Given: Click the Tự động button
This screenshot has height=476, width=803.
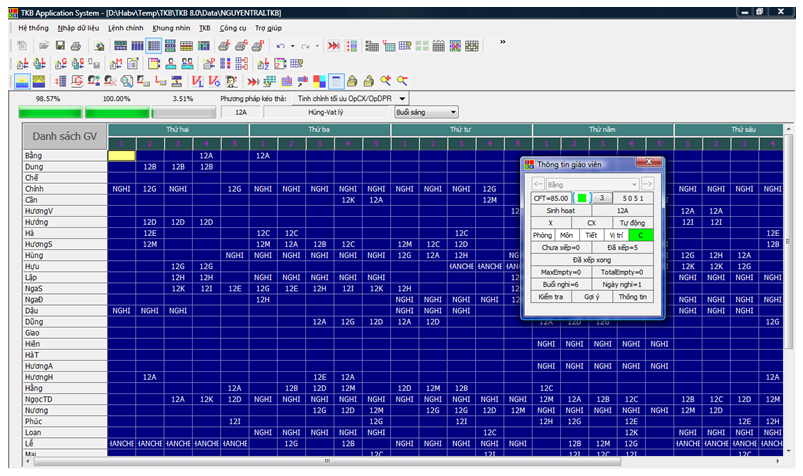Looking at the screenshot, I should [632, 223].
